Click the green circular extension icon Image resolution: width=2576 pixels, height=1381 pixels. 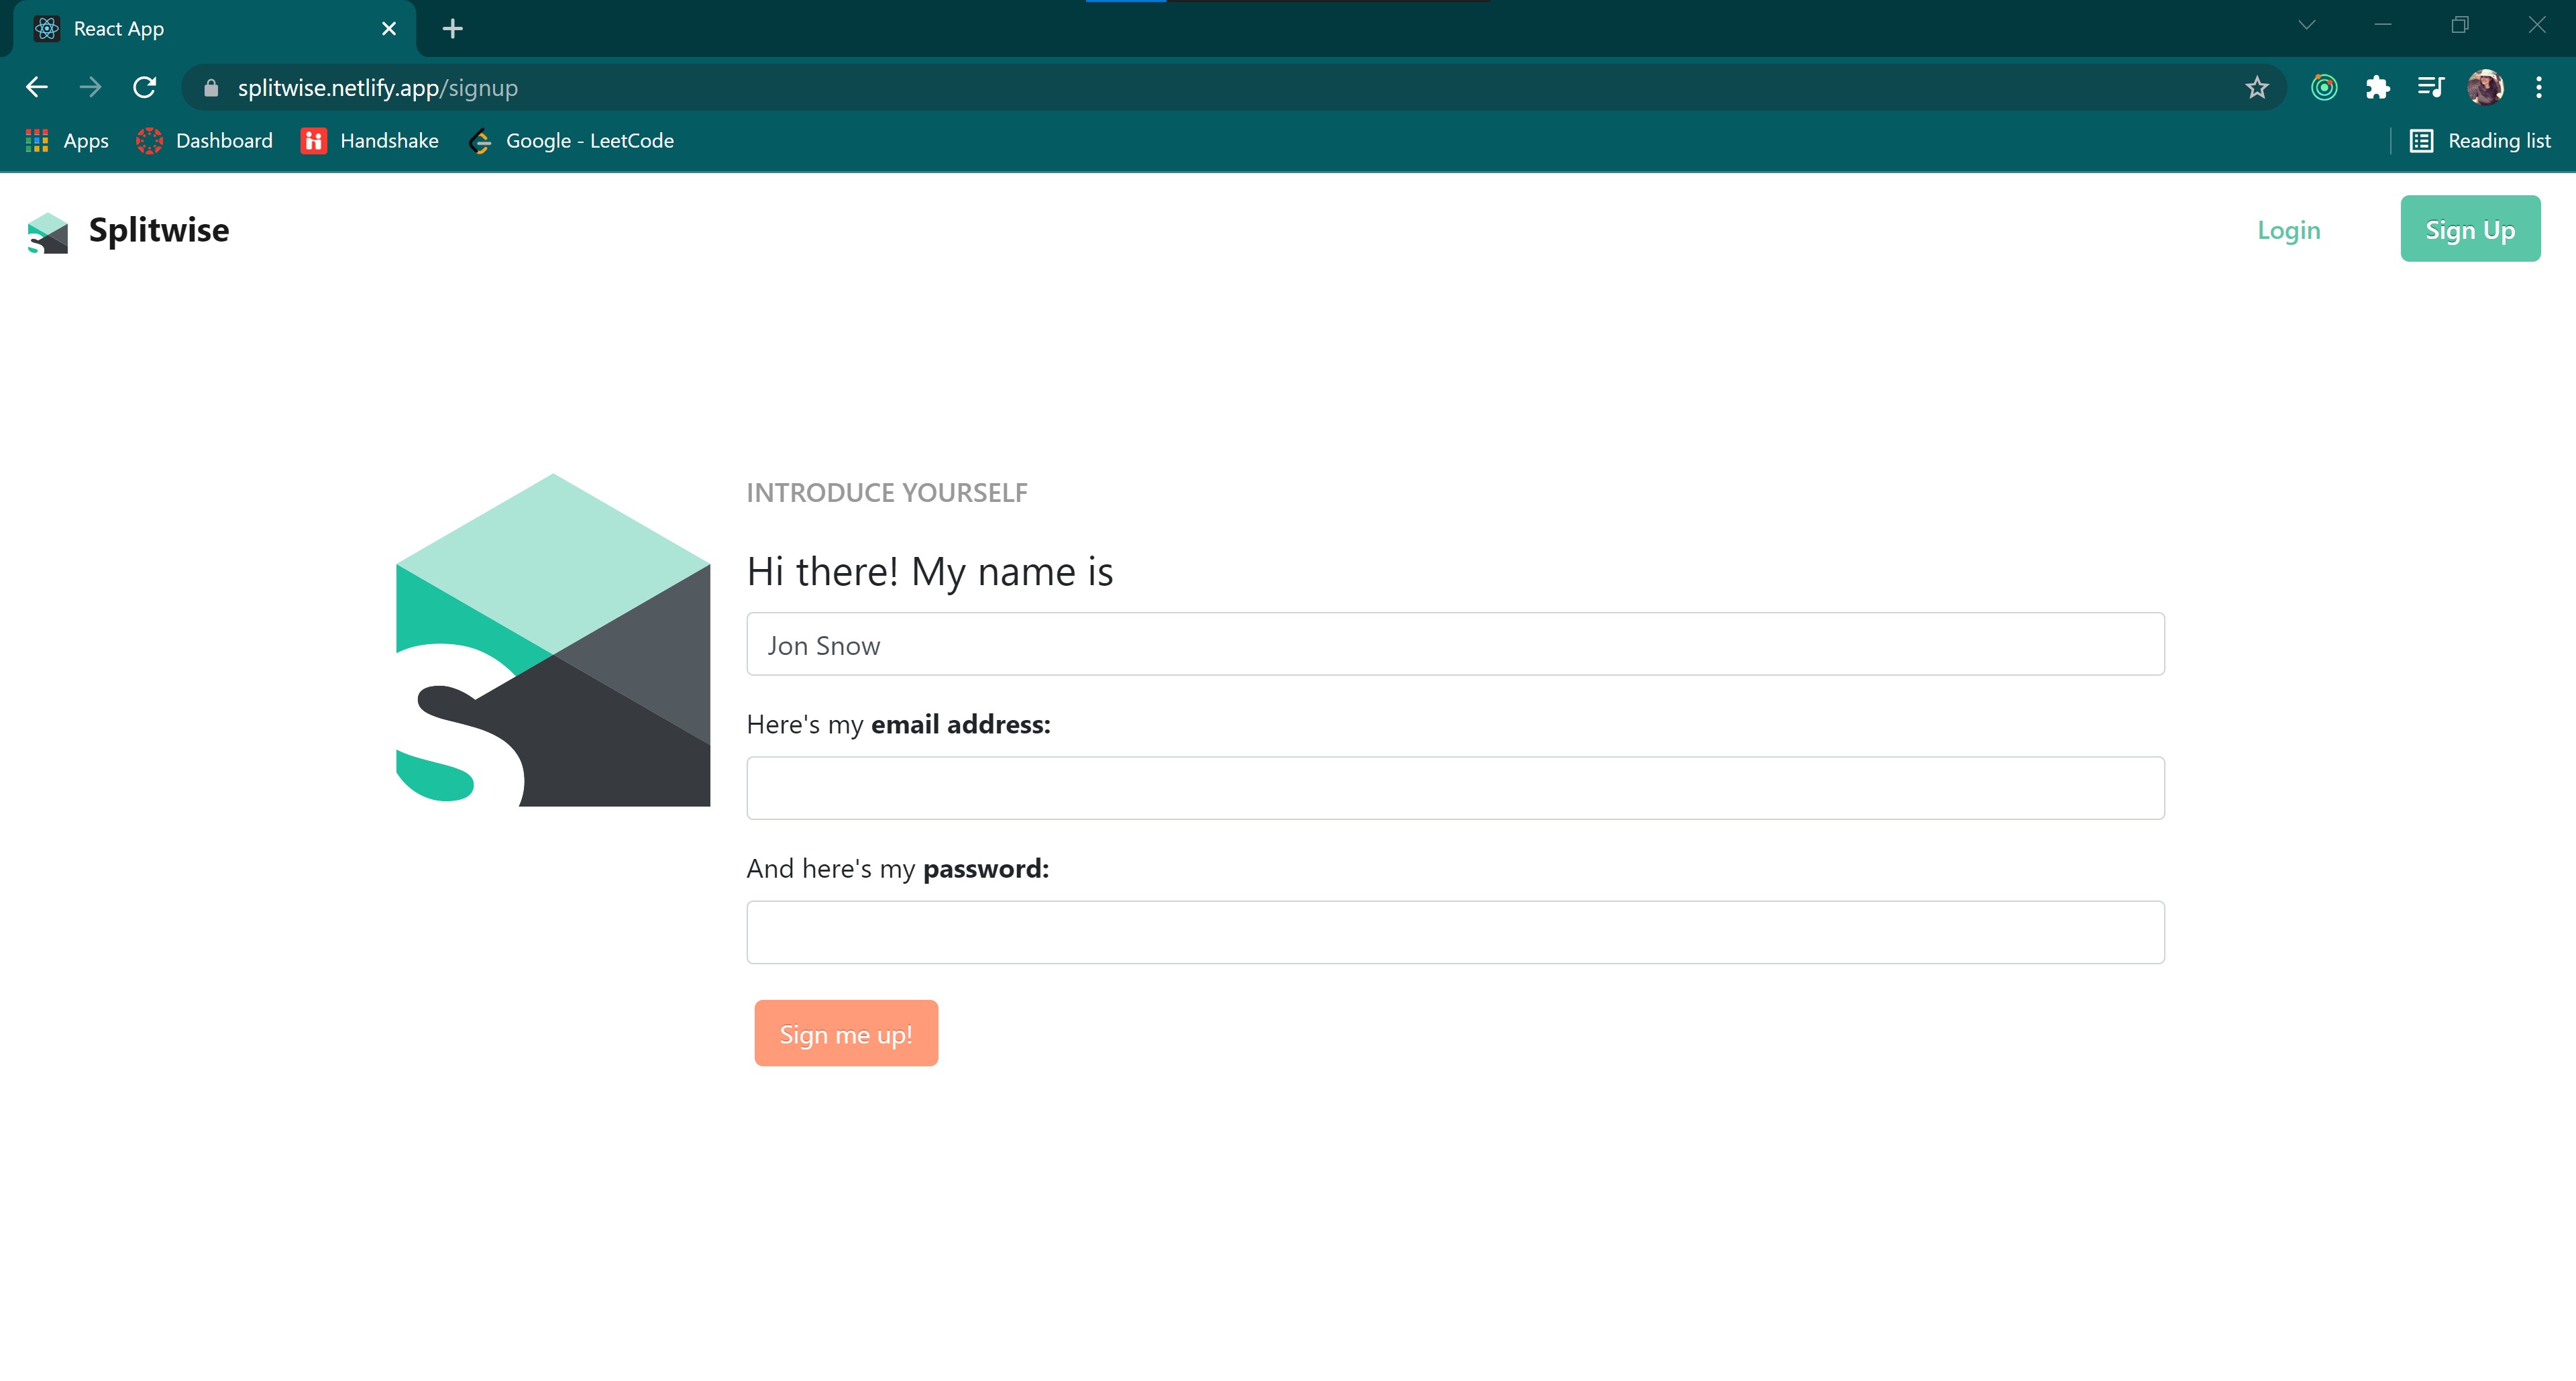[2324, 88]
